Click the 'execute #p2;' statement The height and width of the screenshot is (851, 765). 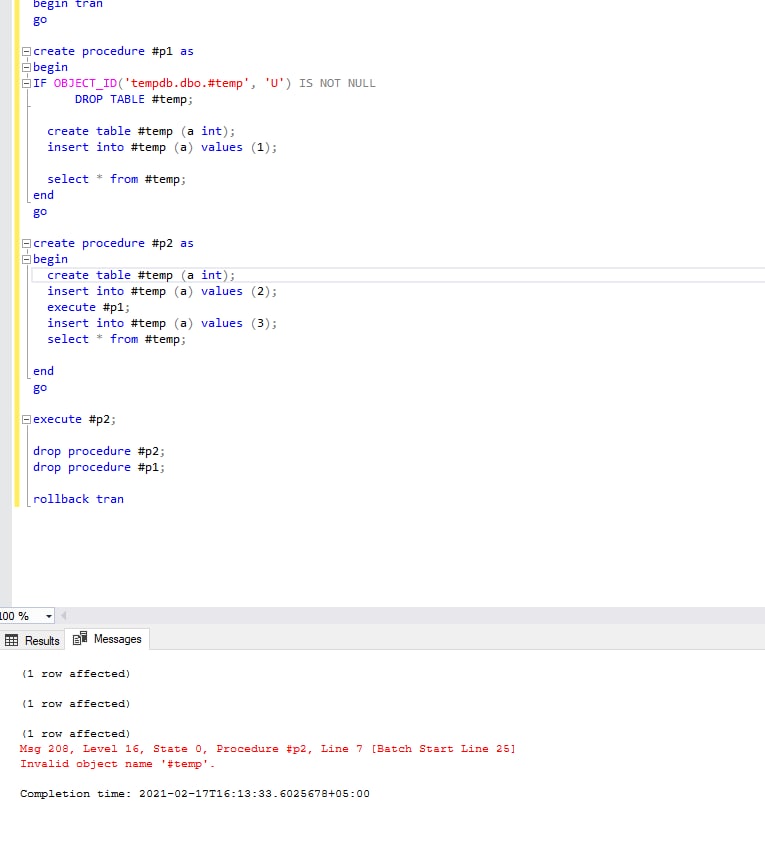coord(74,420)
